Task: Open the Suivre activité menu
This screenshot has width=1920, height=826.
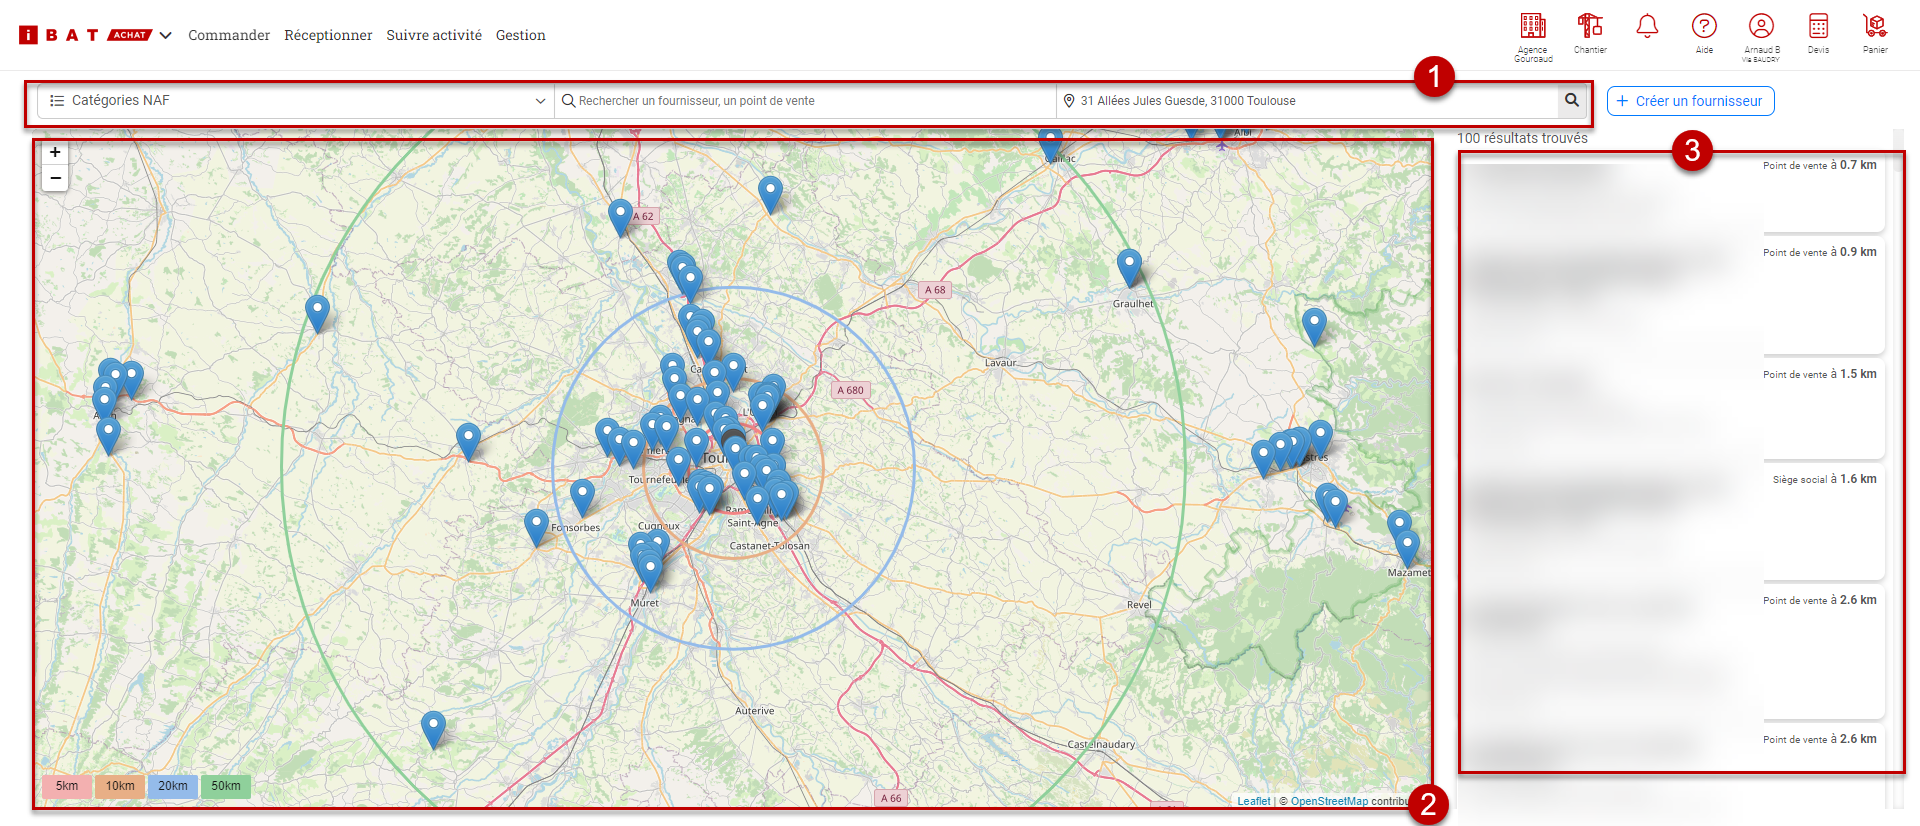Action: (x=434, y=35)
